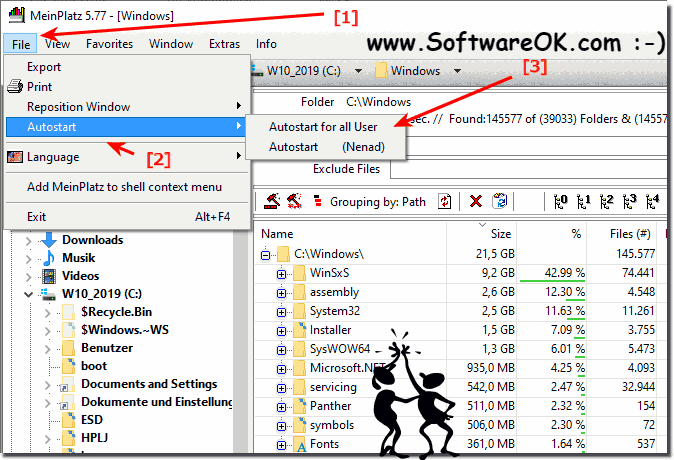Open the View menu
The image size is (674, 460).
coord(58,44)
